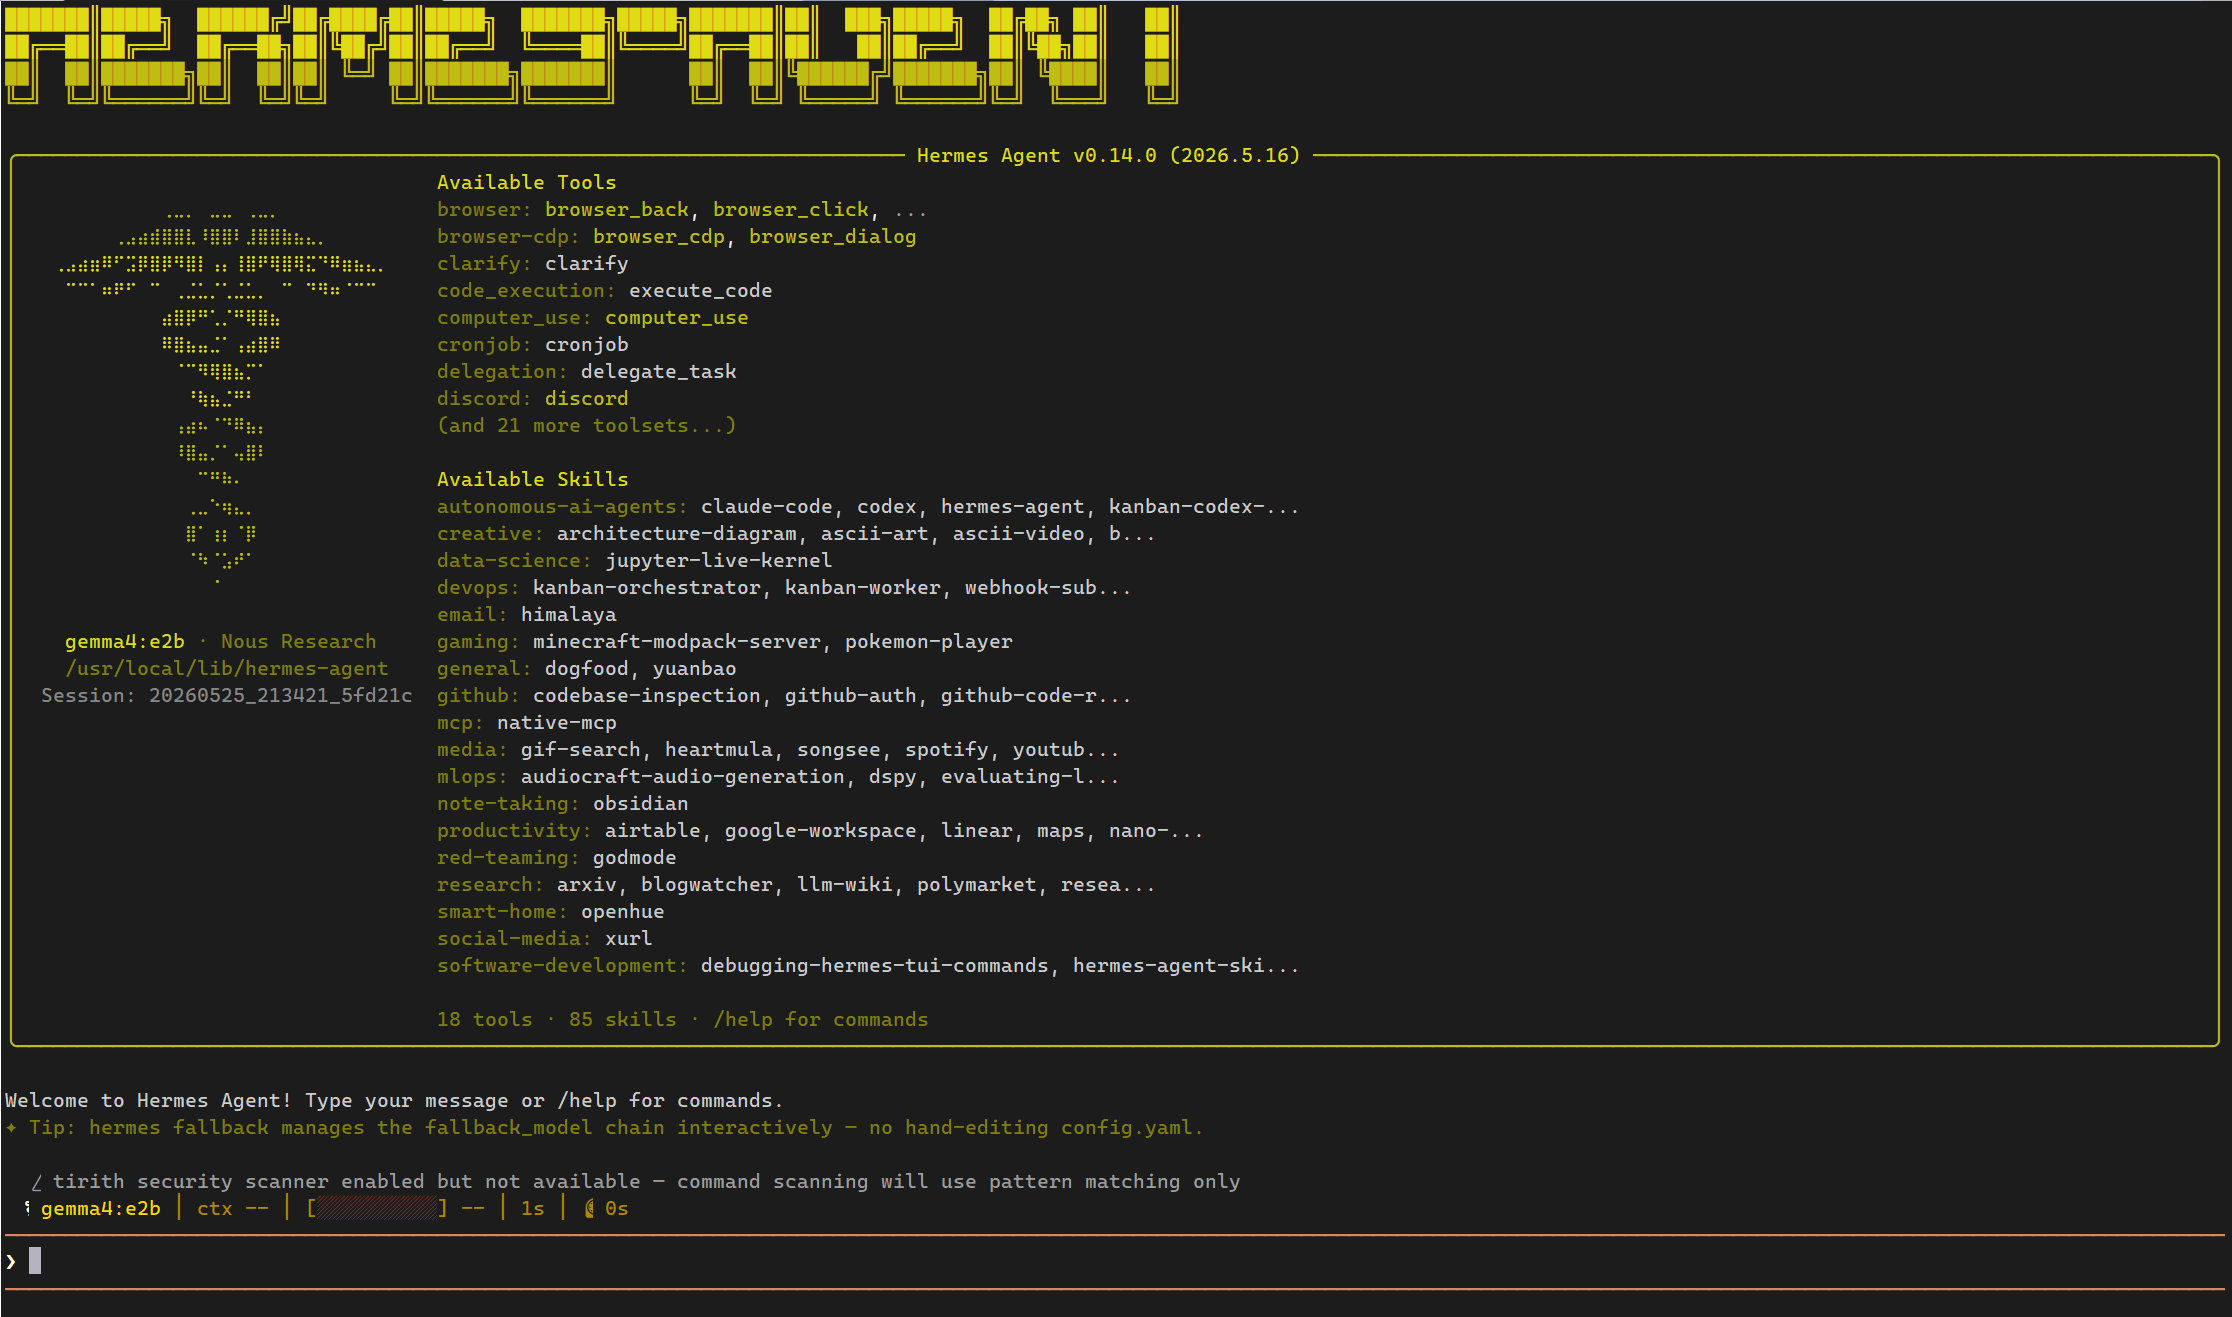This screenshot has height=1317, width=2232.
Task: Click "85 skills" count in summary
Action: (623, 1019)
